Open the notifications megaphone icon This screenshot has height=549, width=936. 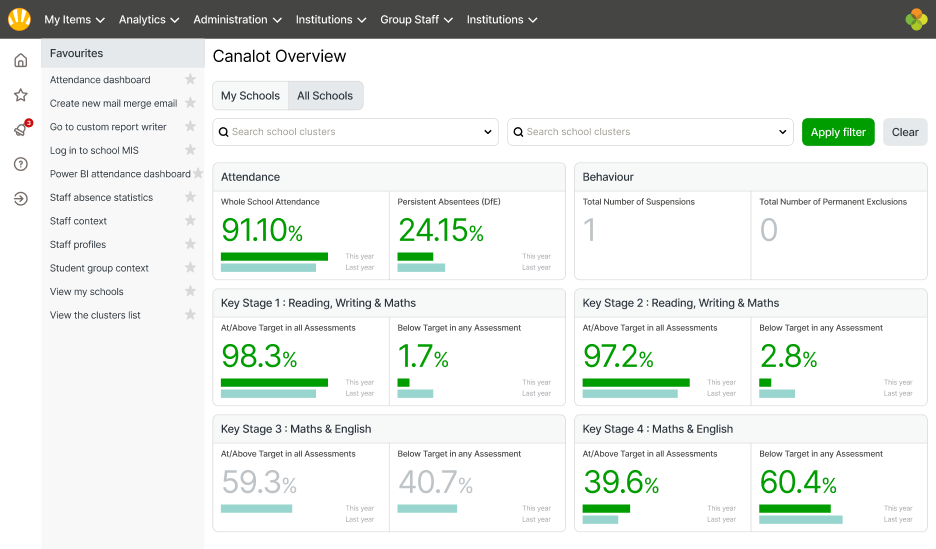pos(20,130)
